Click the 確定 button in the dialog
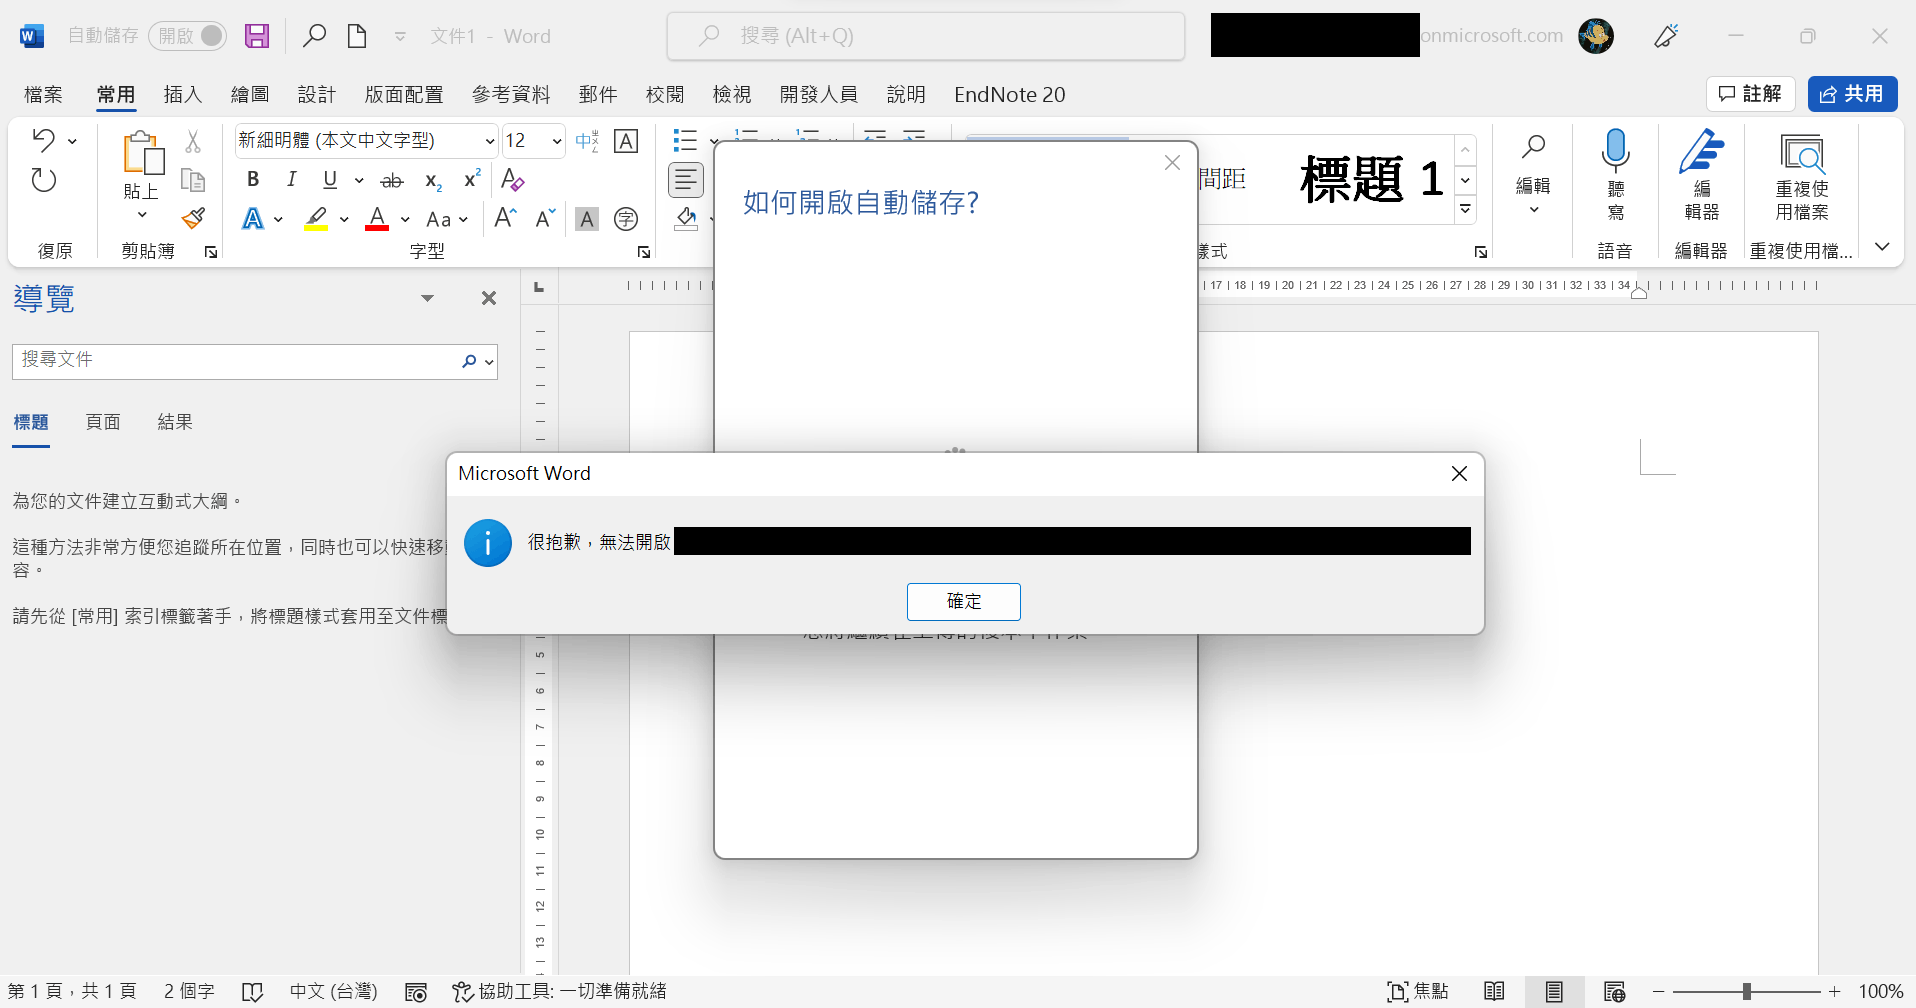Viewport: 1916px width, 1008px height. point(963,601)
